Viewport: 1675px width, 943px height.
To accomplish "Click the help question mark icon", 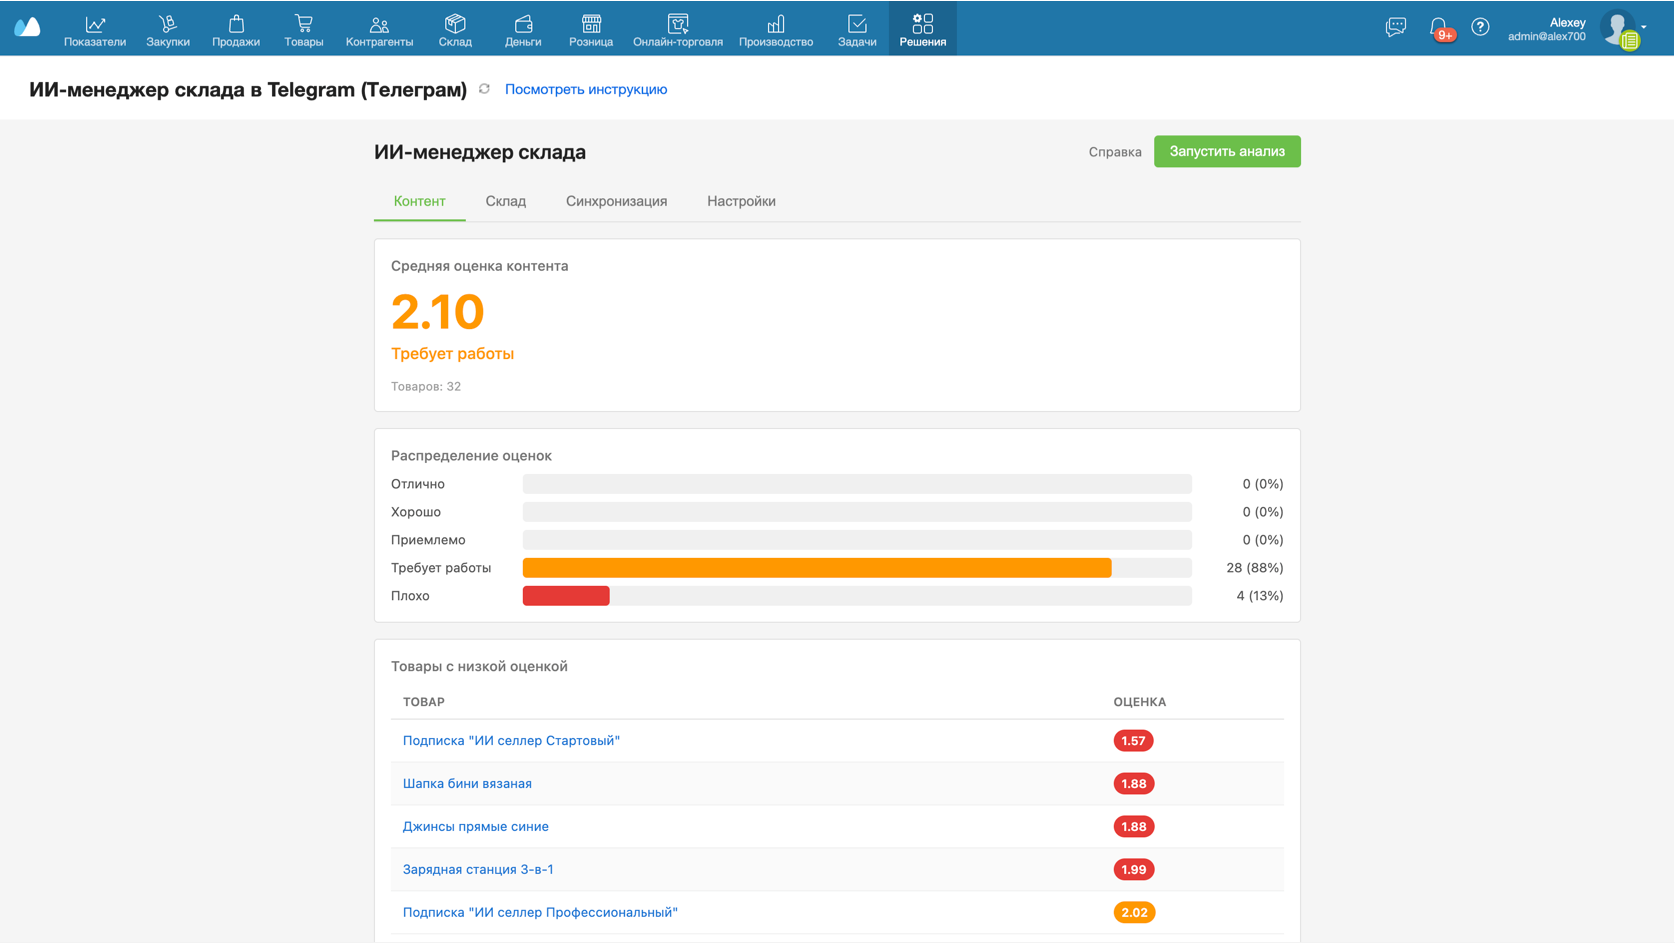I will [x=1480, y=28].
